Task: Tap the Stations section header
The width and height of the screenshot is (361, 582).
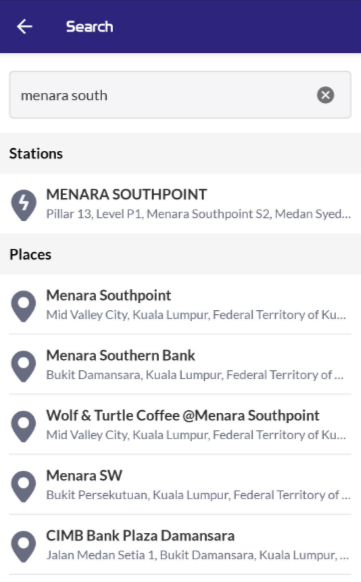Action: point(36,154)
